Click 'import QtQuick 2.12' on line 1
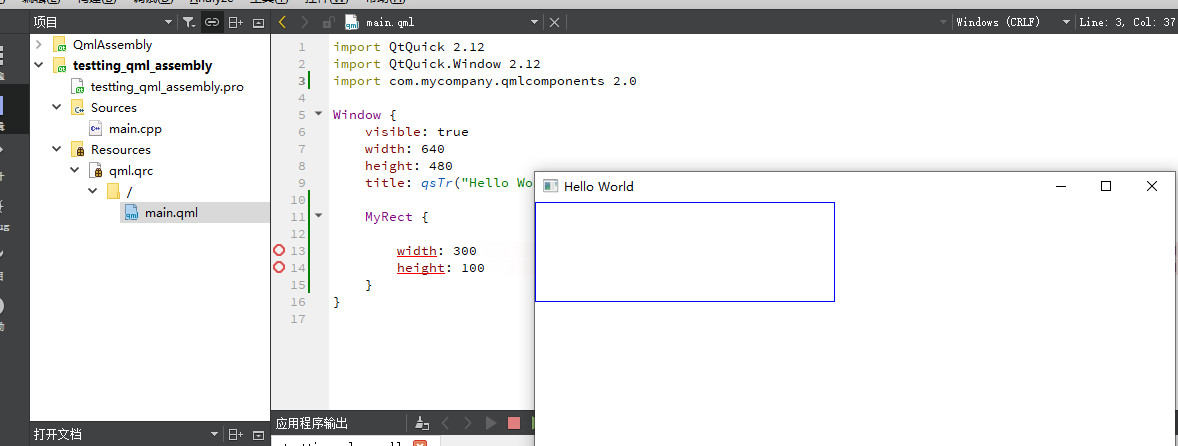 tap(409, 47)
